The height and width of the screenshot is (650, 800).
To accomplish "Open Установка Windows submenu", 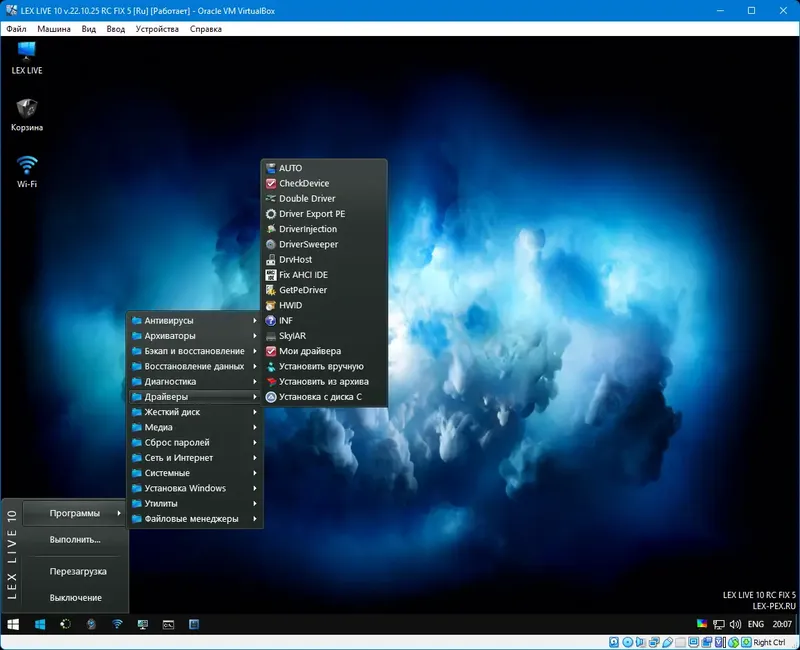I will pos(194,488).
